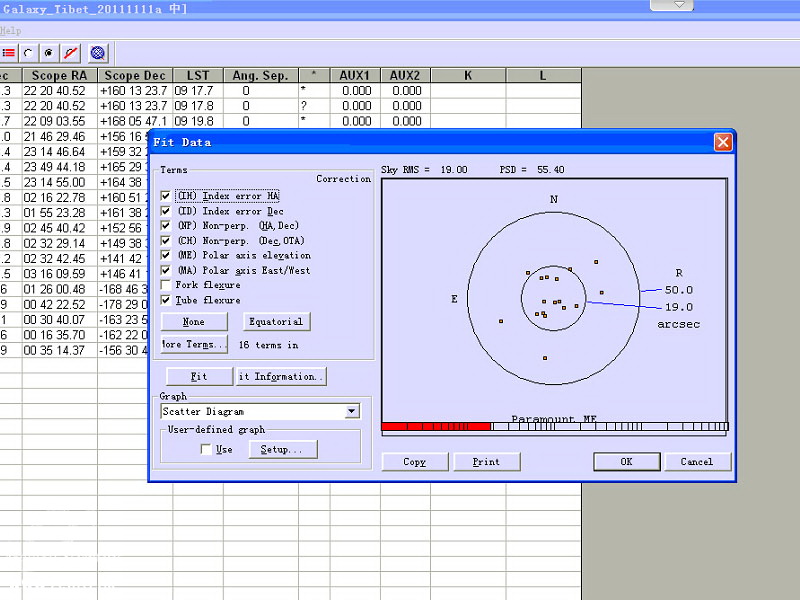Image resolution: width=800 pixels, height=600 pixels.
Task: Tick the user-defined graph Use checkbox
Action: 206,450
